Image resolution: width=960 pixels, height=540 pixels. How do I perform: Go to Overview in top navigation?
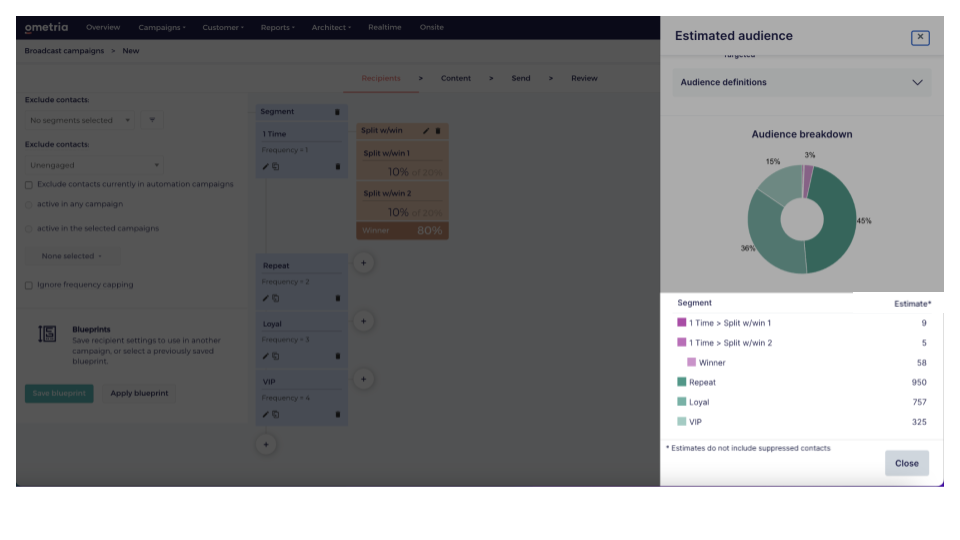point(103,28)
